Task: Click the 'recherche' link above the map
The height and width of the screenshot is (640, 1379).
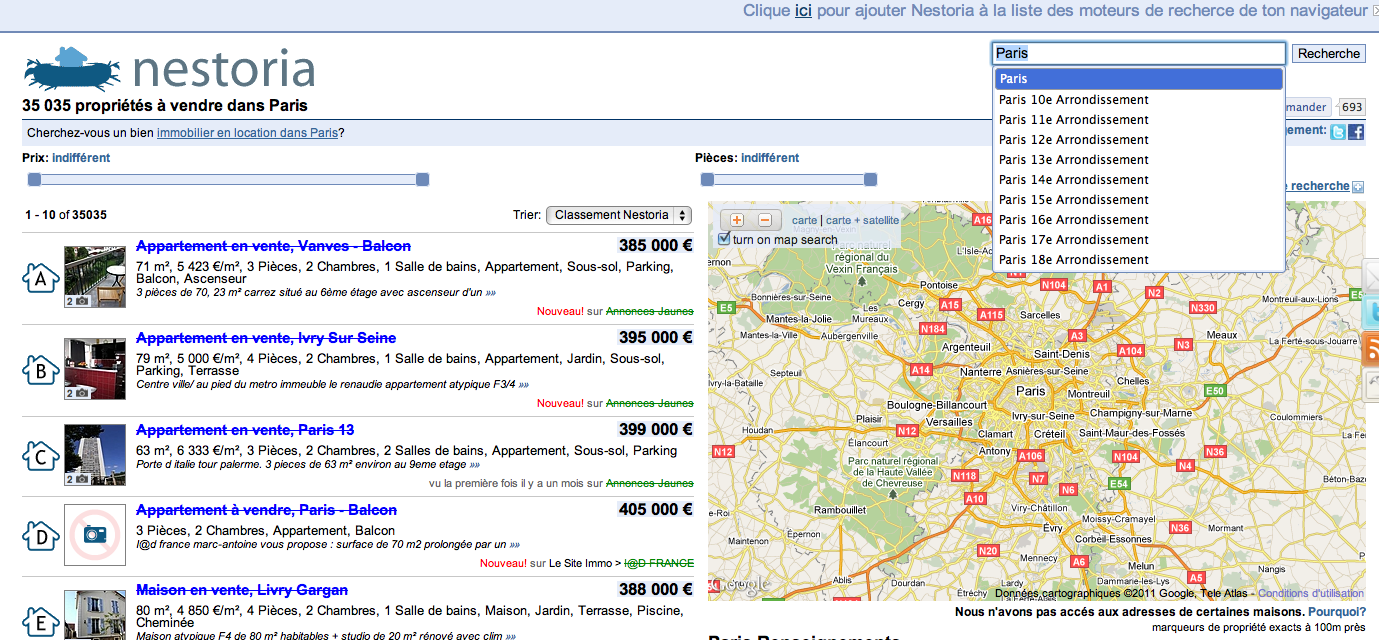Action: tap(1320, 186)
